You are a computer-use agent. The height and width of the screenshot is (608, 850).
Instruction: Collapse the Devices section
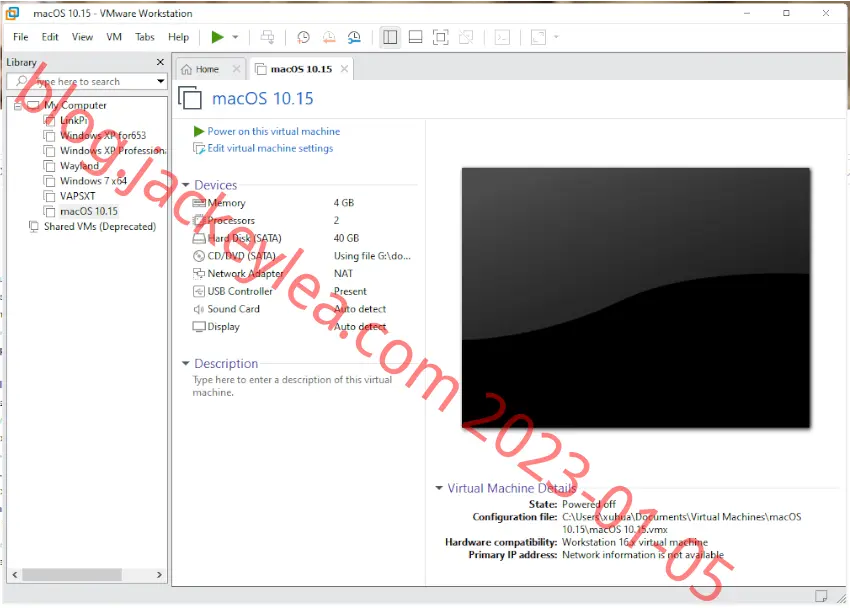(185, 185)
